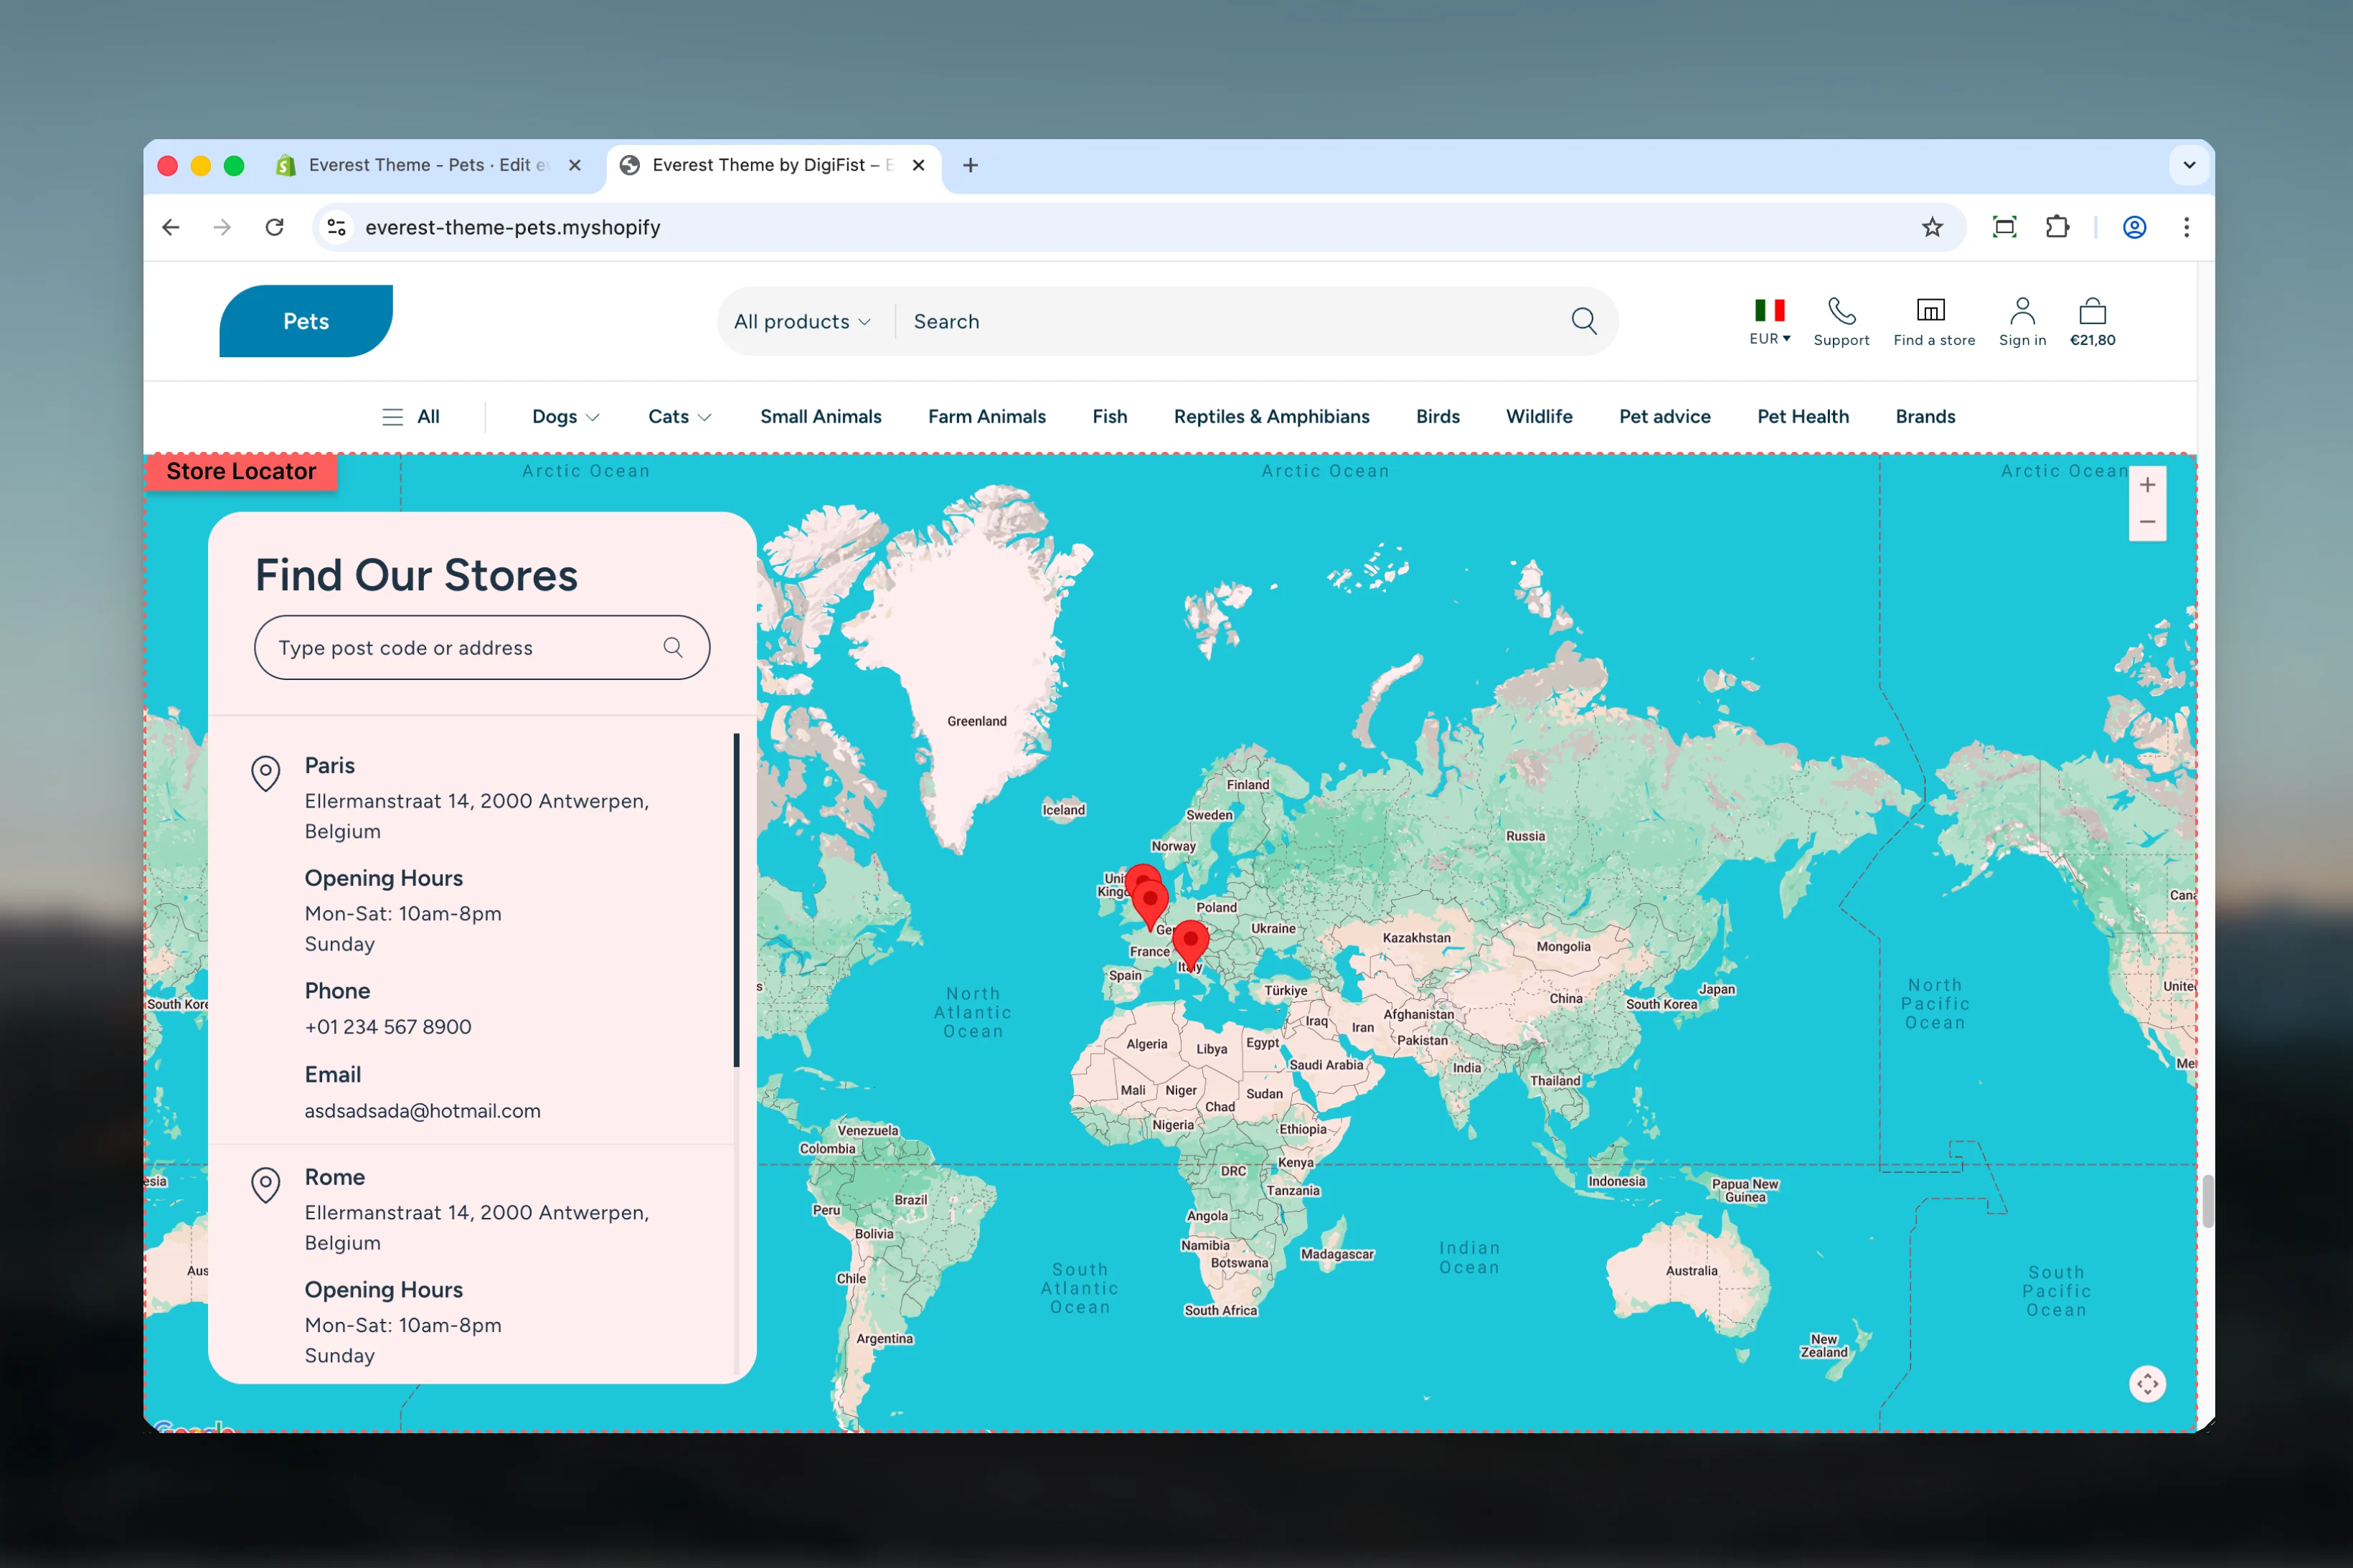
Task: Open the Wildlife category
Action: point(1539,417)
